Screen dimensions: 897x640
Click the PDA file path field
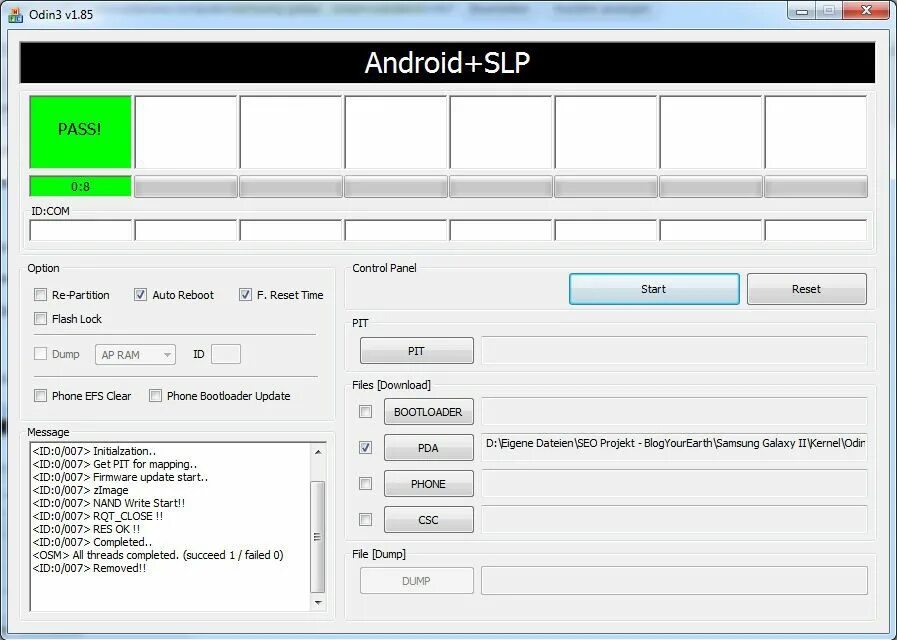[x=674, y=448]
